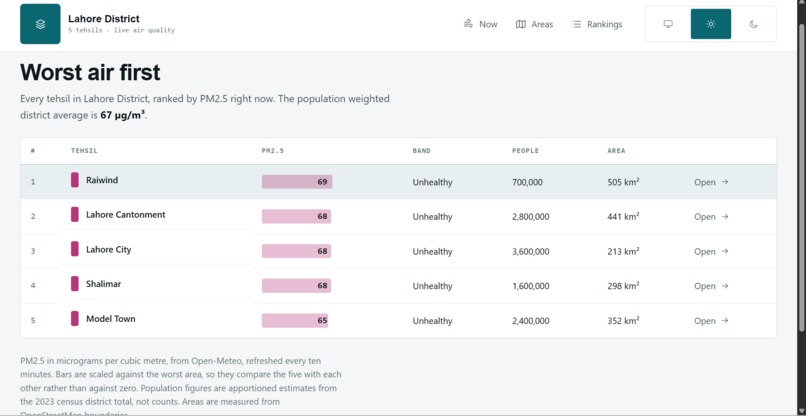Click the TEHSIL column header
Image resolution: width=806 pixels, height=416 pixels.
click(84, 151)
